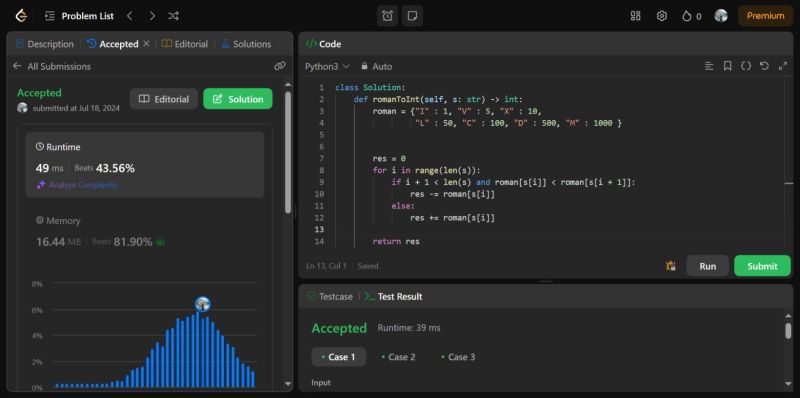
Task: Select the Accepted tab
Action: (112, 44)
